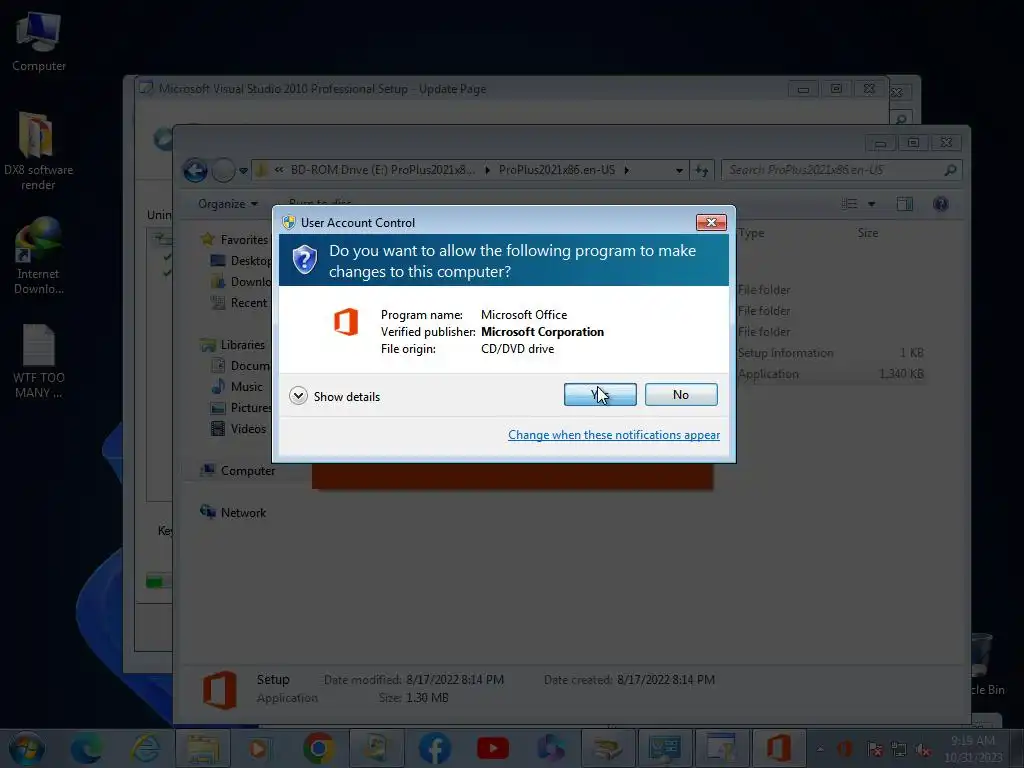Open Windows Explorer from taskbar
Image resolution: width=1024 pixels, height=768 pixels.
[203, 748]
